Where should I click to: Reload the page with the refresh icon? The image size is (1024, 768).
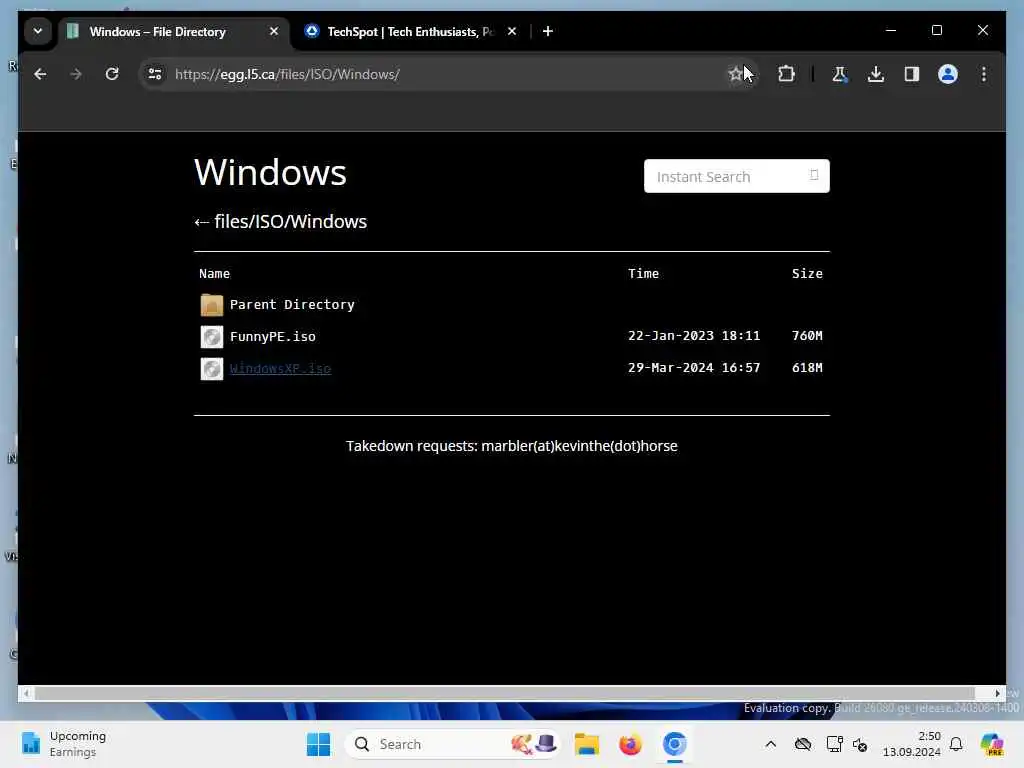(112, 74)
